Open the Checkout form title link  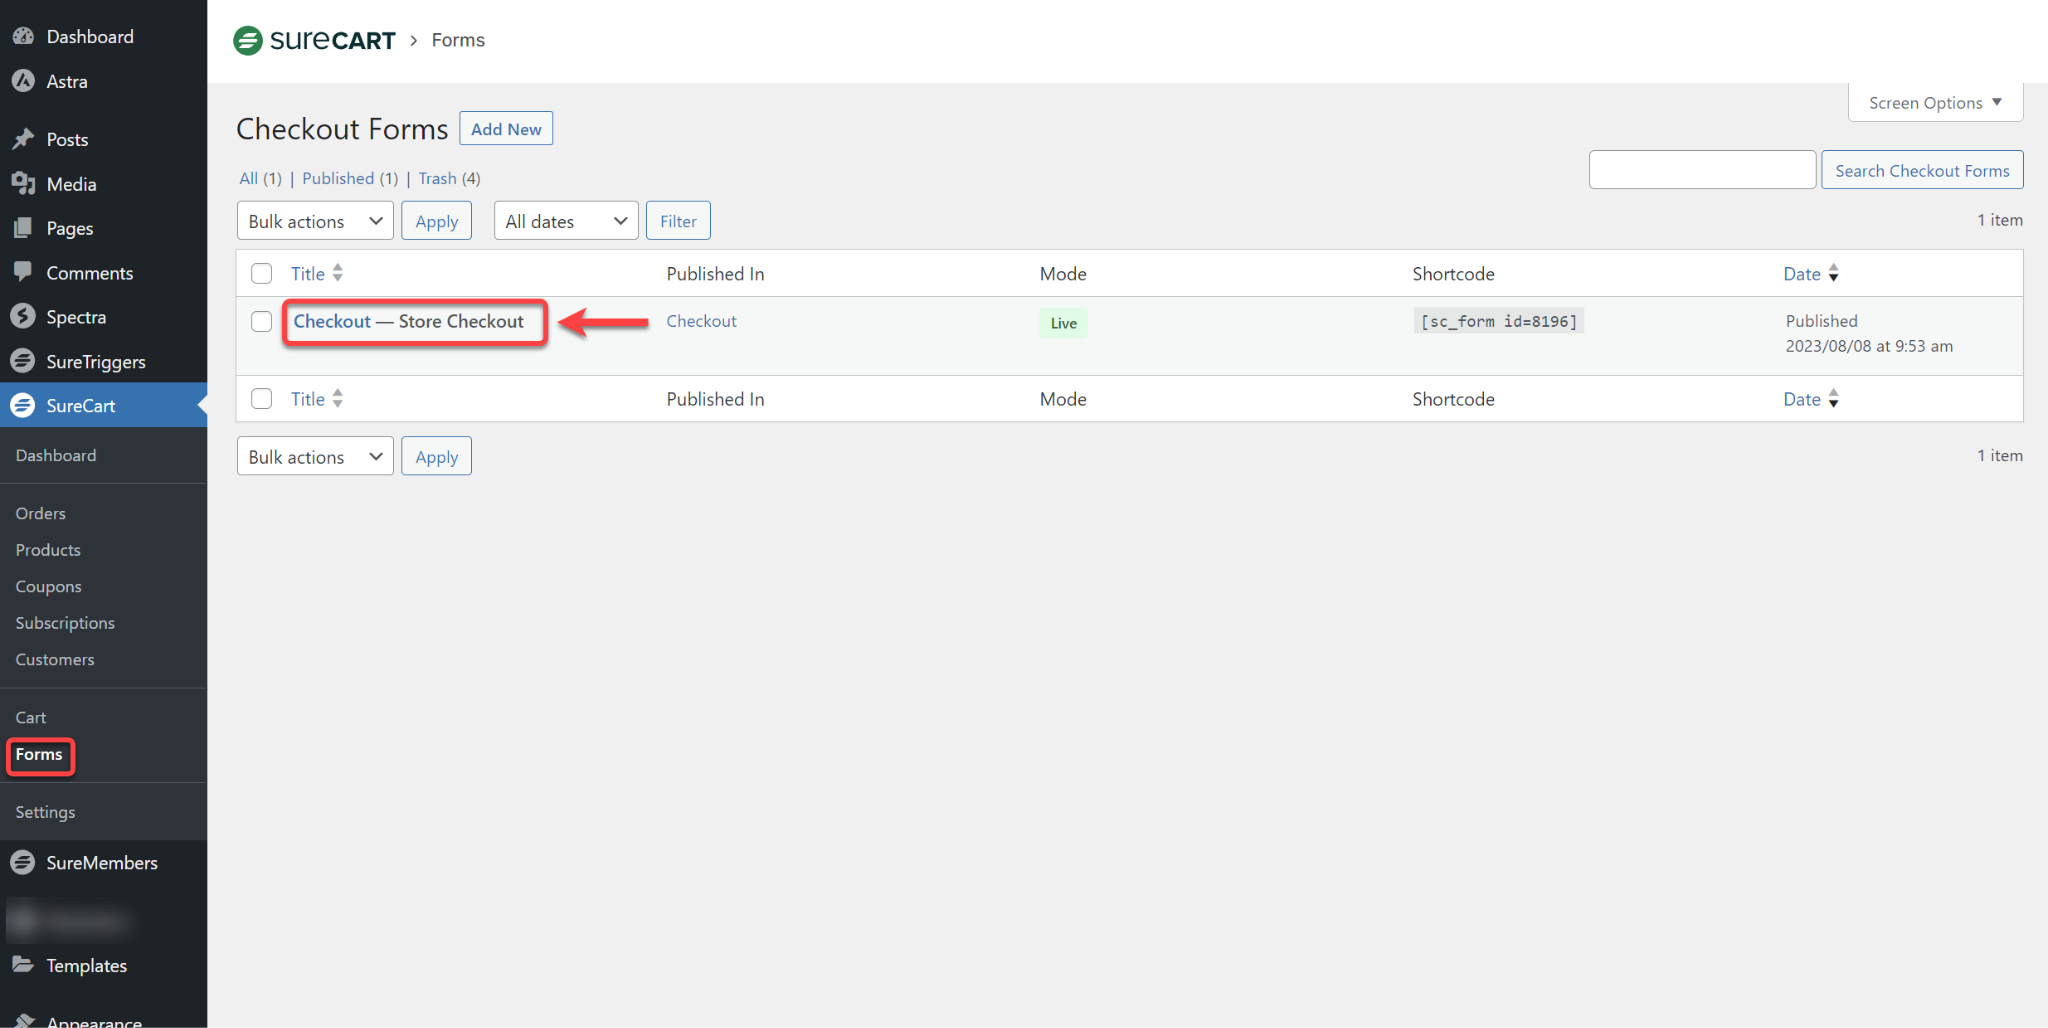pos(332,321)
